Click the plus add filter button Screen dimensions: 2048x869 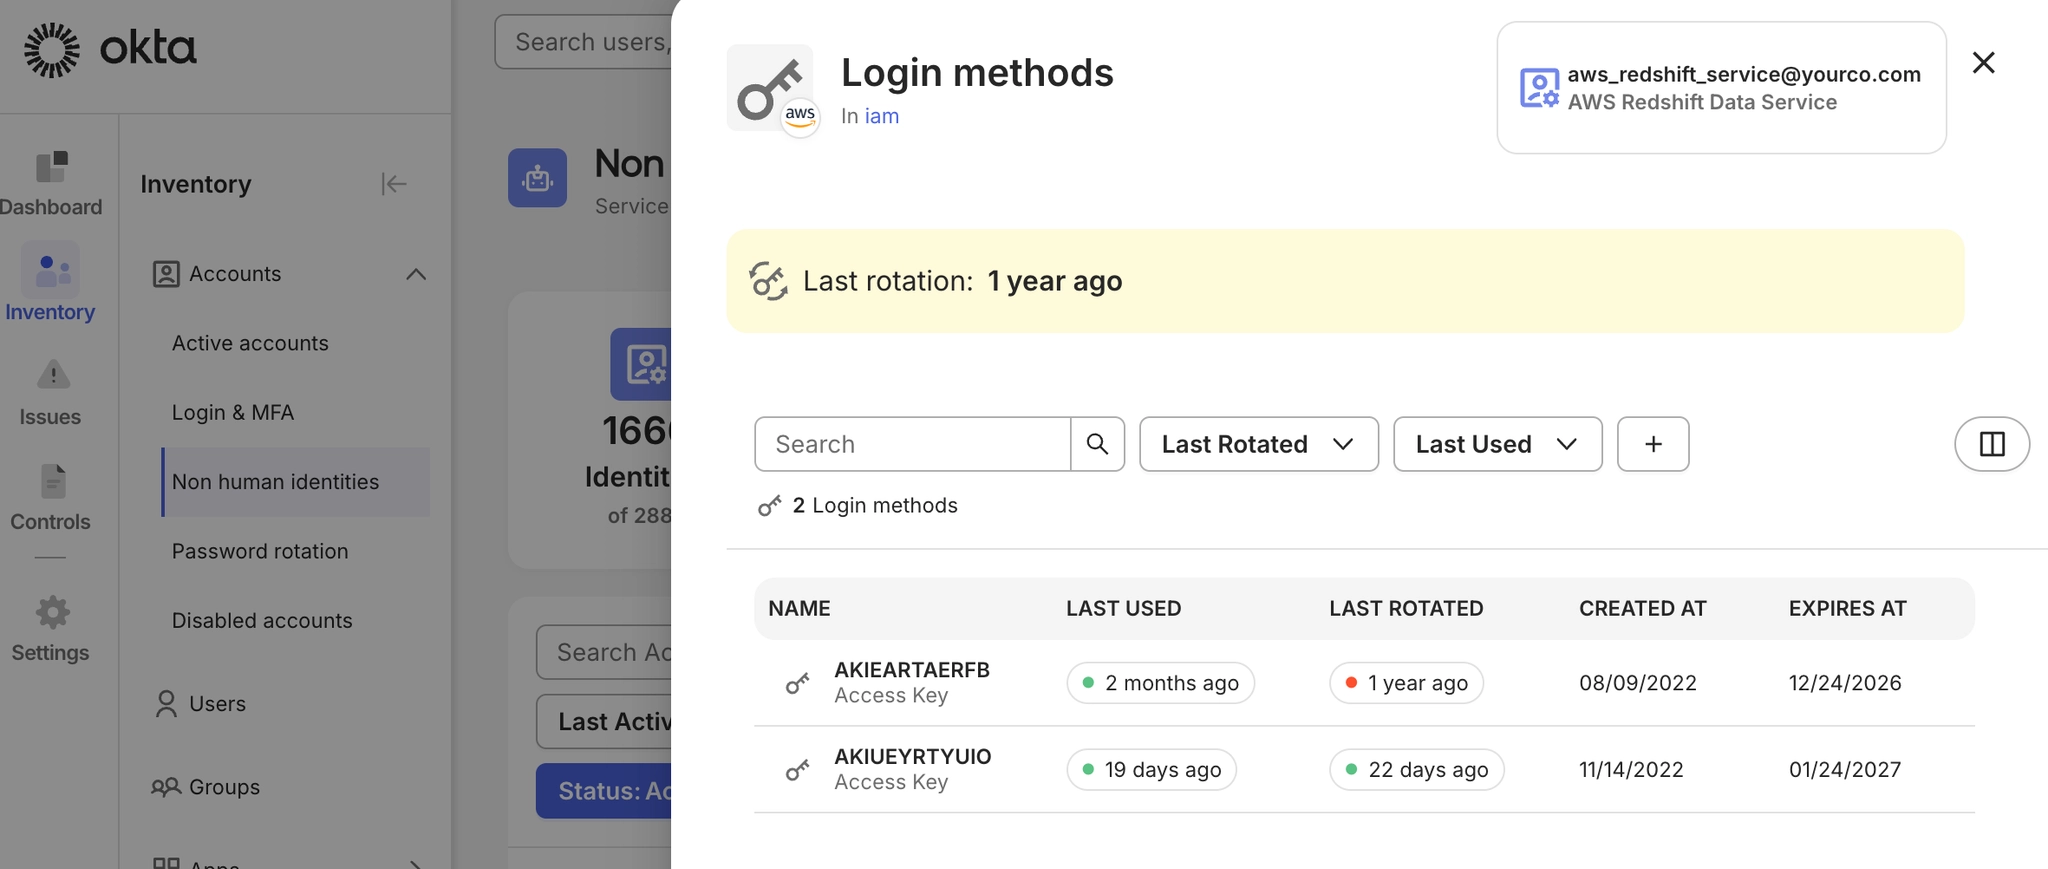pyautogui.click(x=1653, y=444)
